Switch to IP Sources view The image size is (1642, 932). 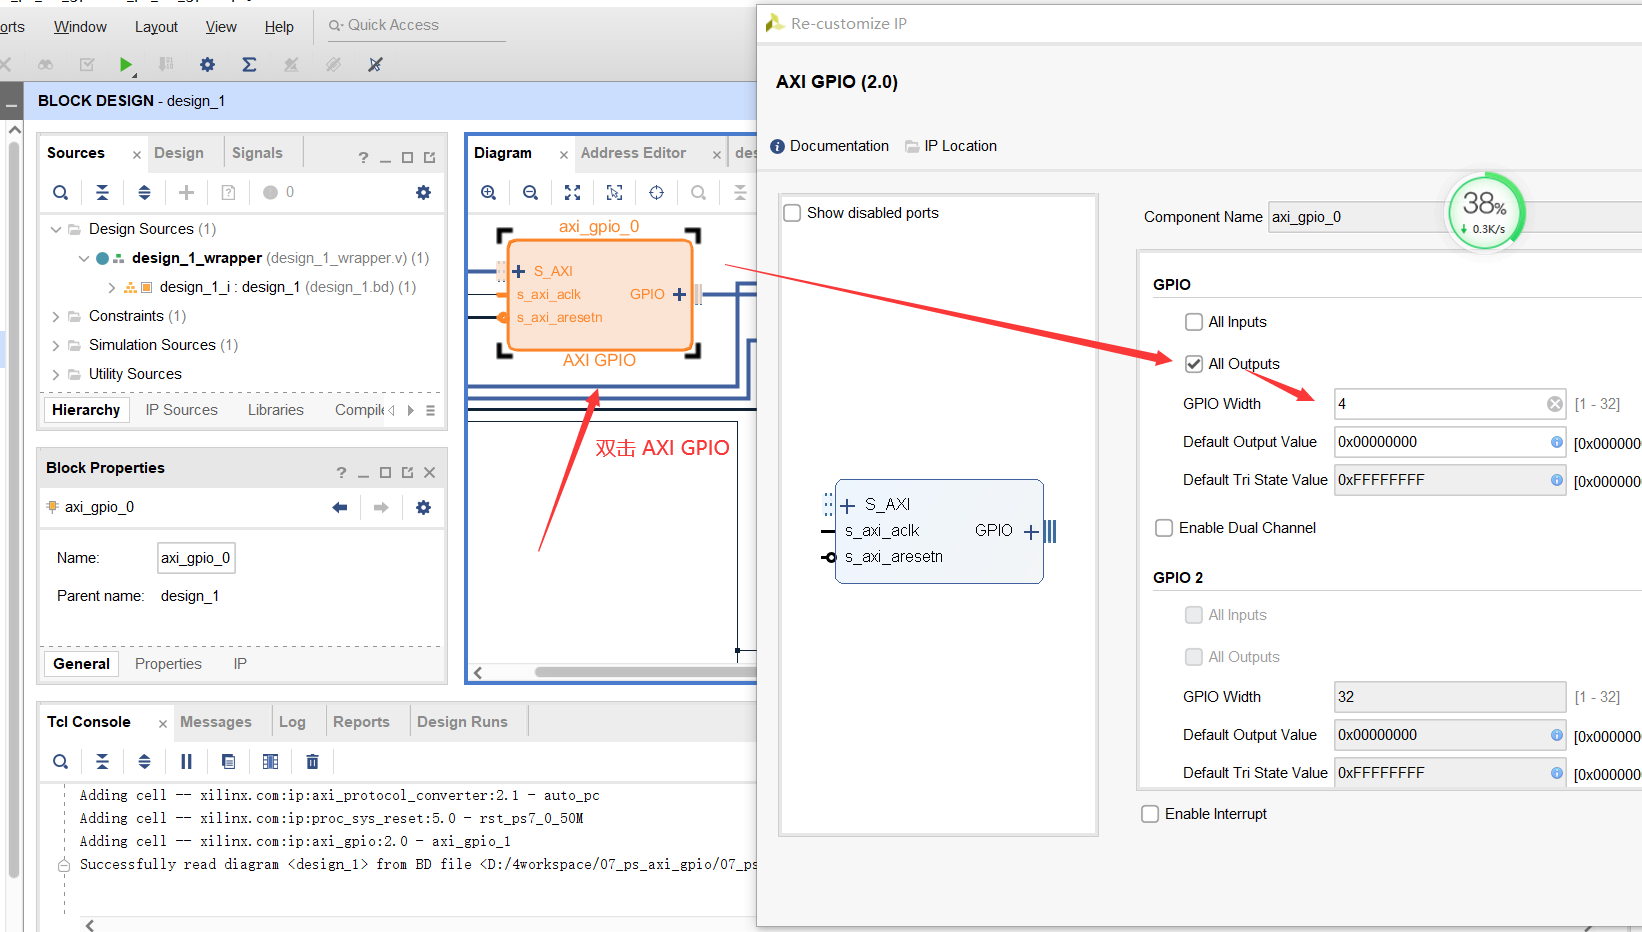[181, 410]
